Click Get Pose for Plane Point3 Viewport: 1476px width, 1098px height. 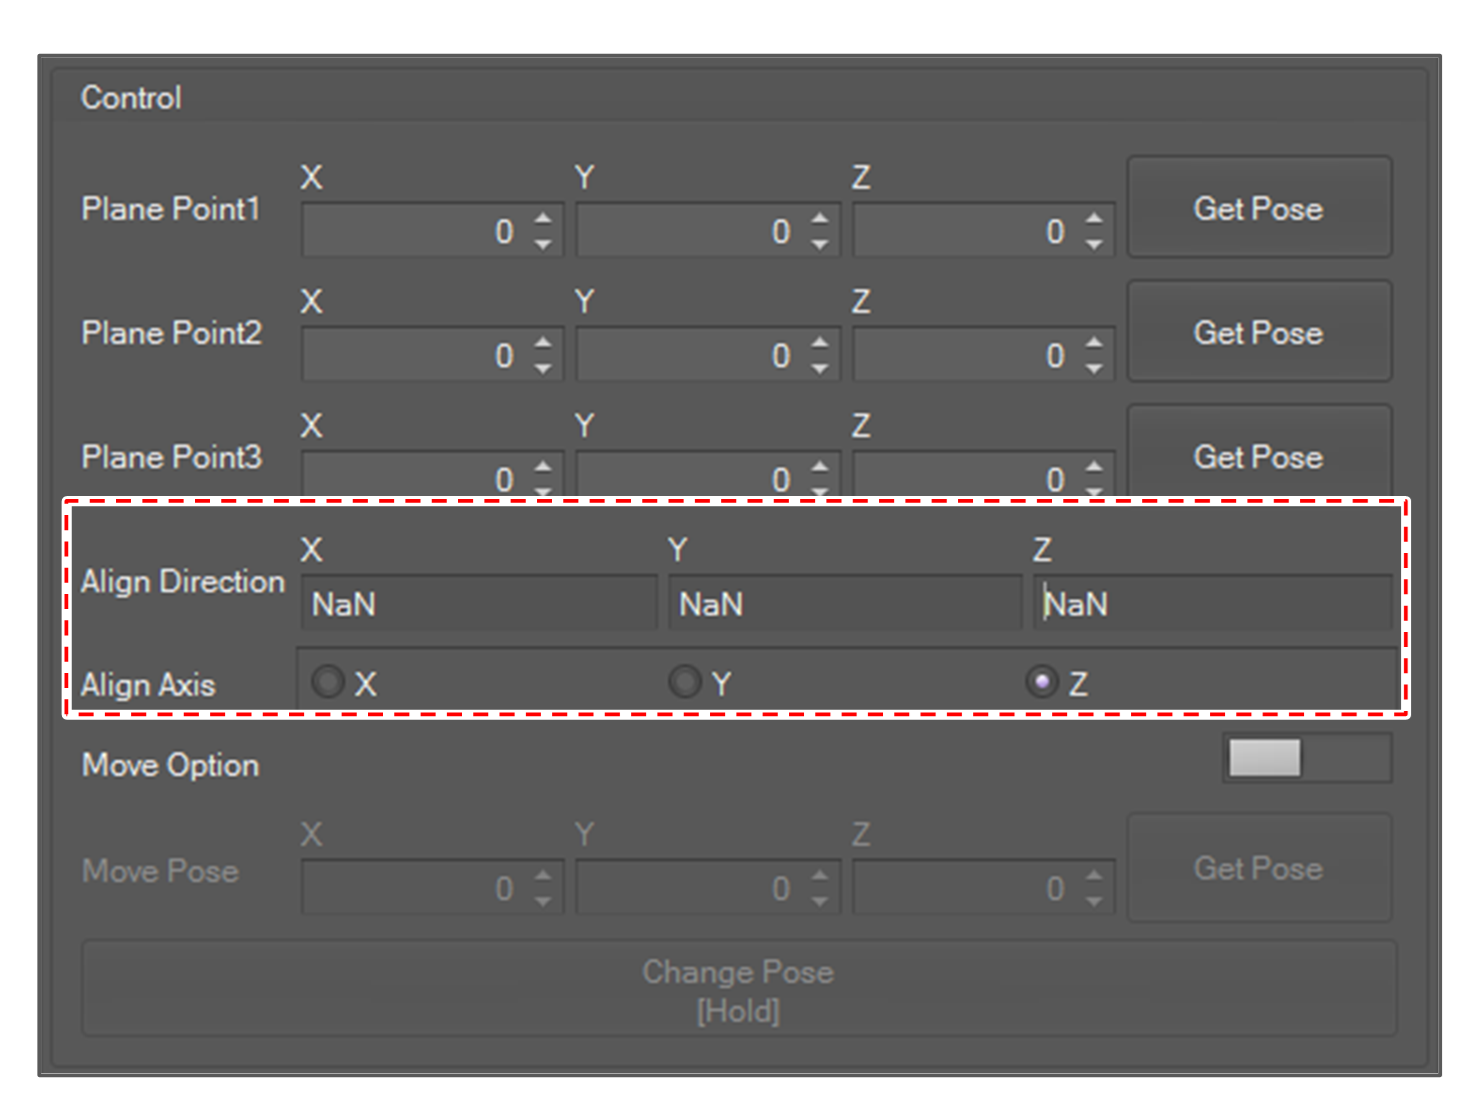coord(1259,454)
